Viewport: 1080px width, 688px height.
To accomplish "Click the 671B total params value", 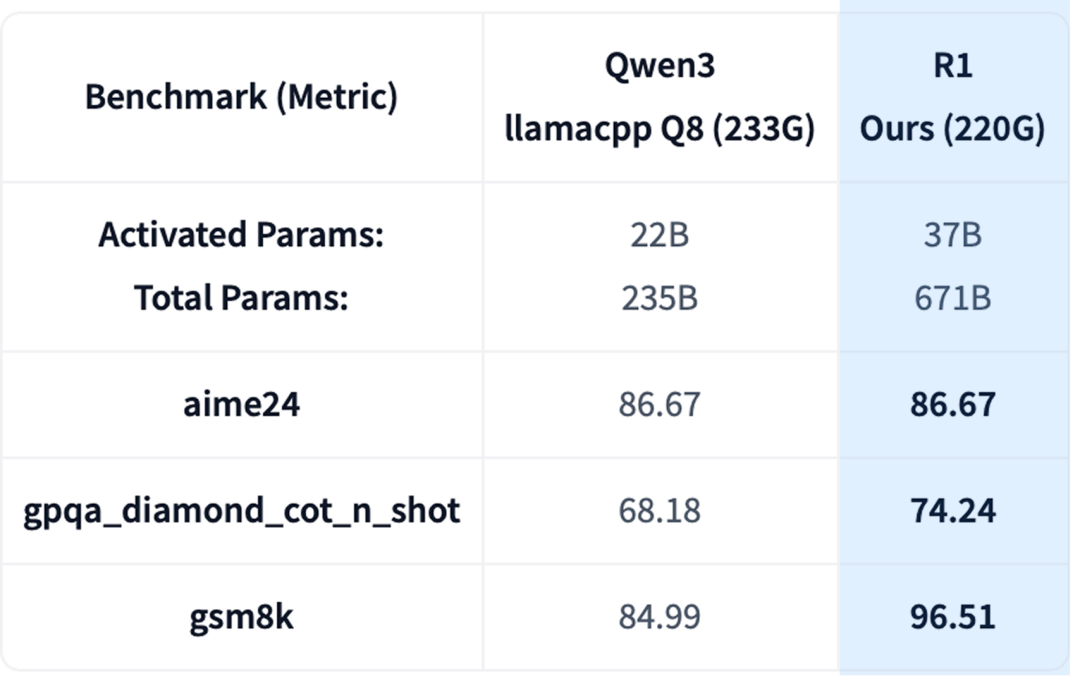I will tap(952, 298).
